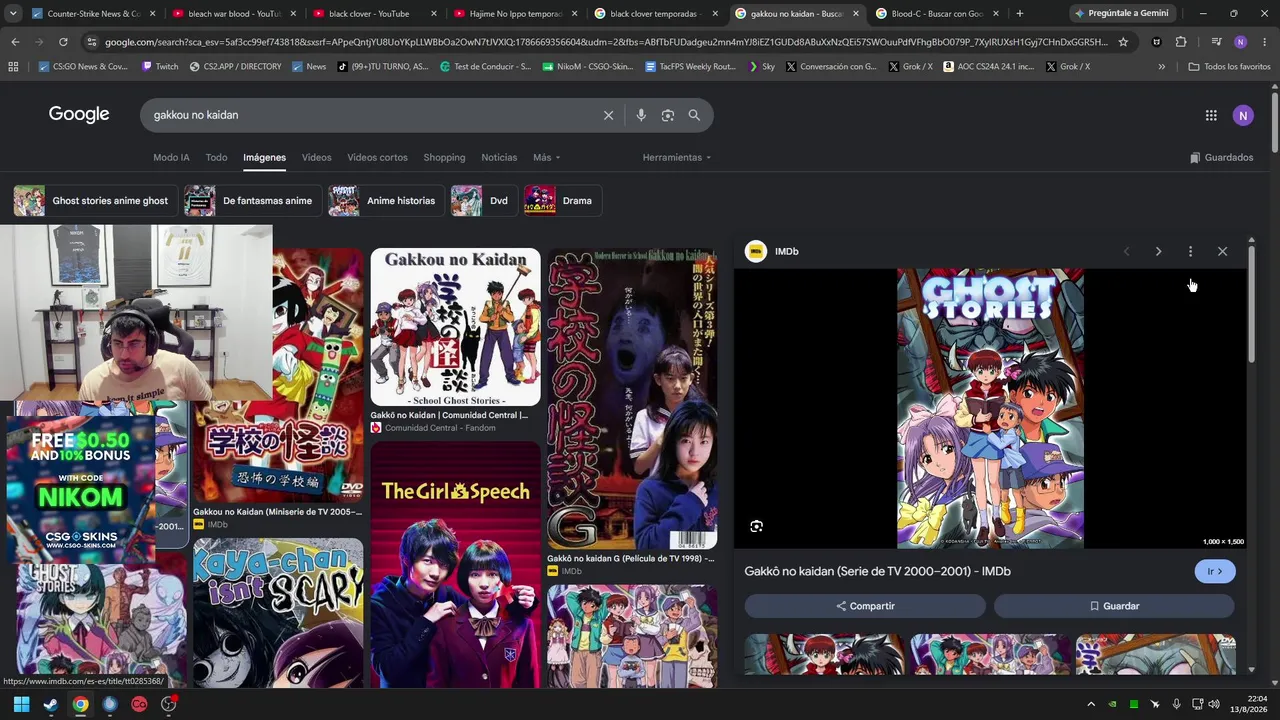
Task: Open the Ghost Stories poster in preview
Action: [x=990, y=408]
